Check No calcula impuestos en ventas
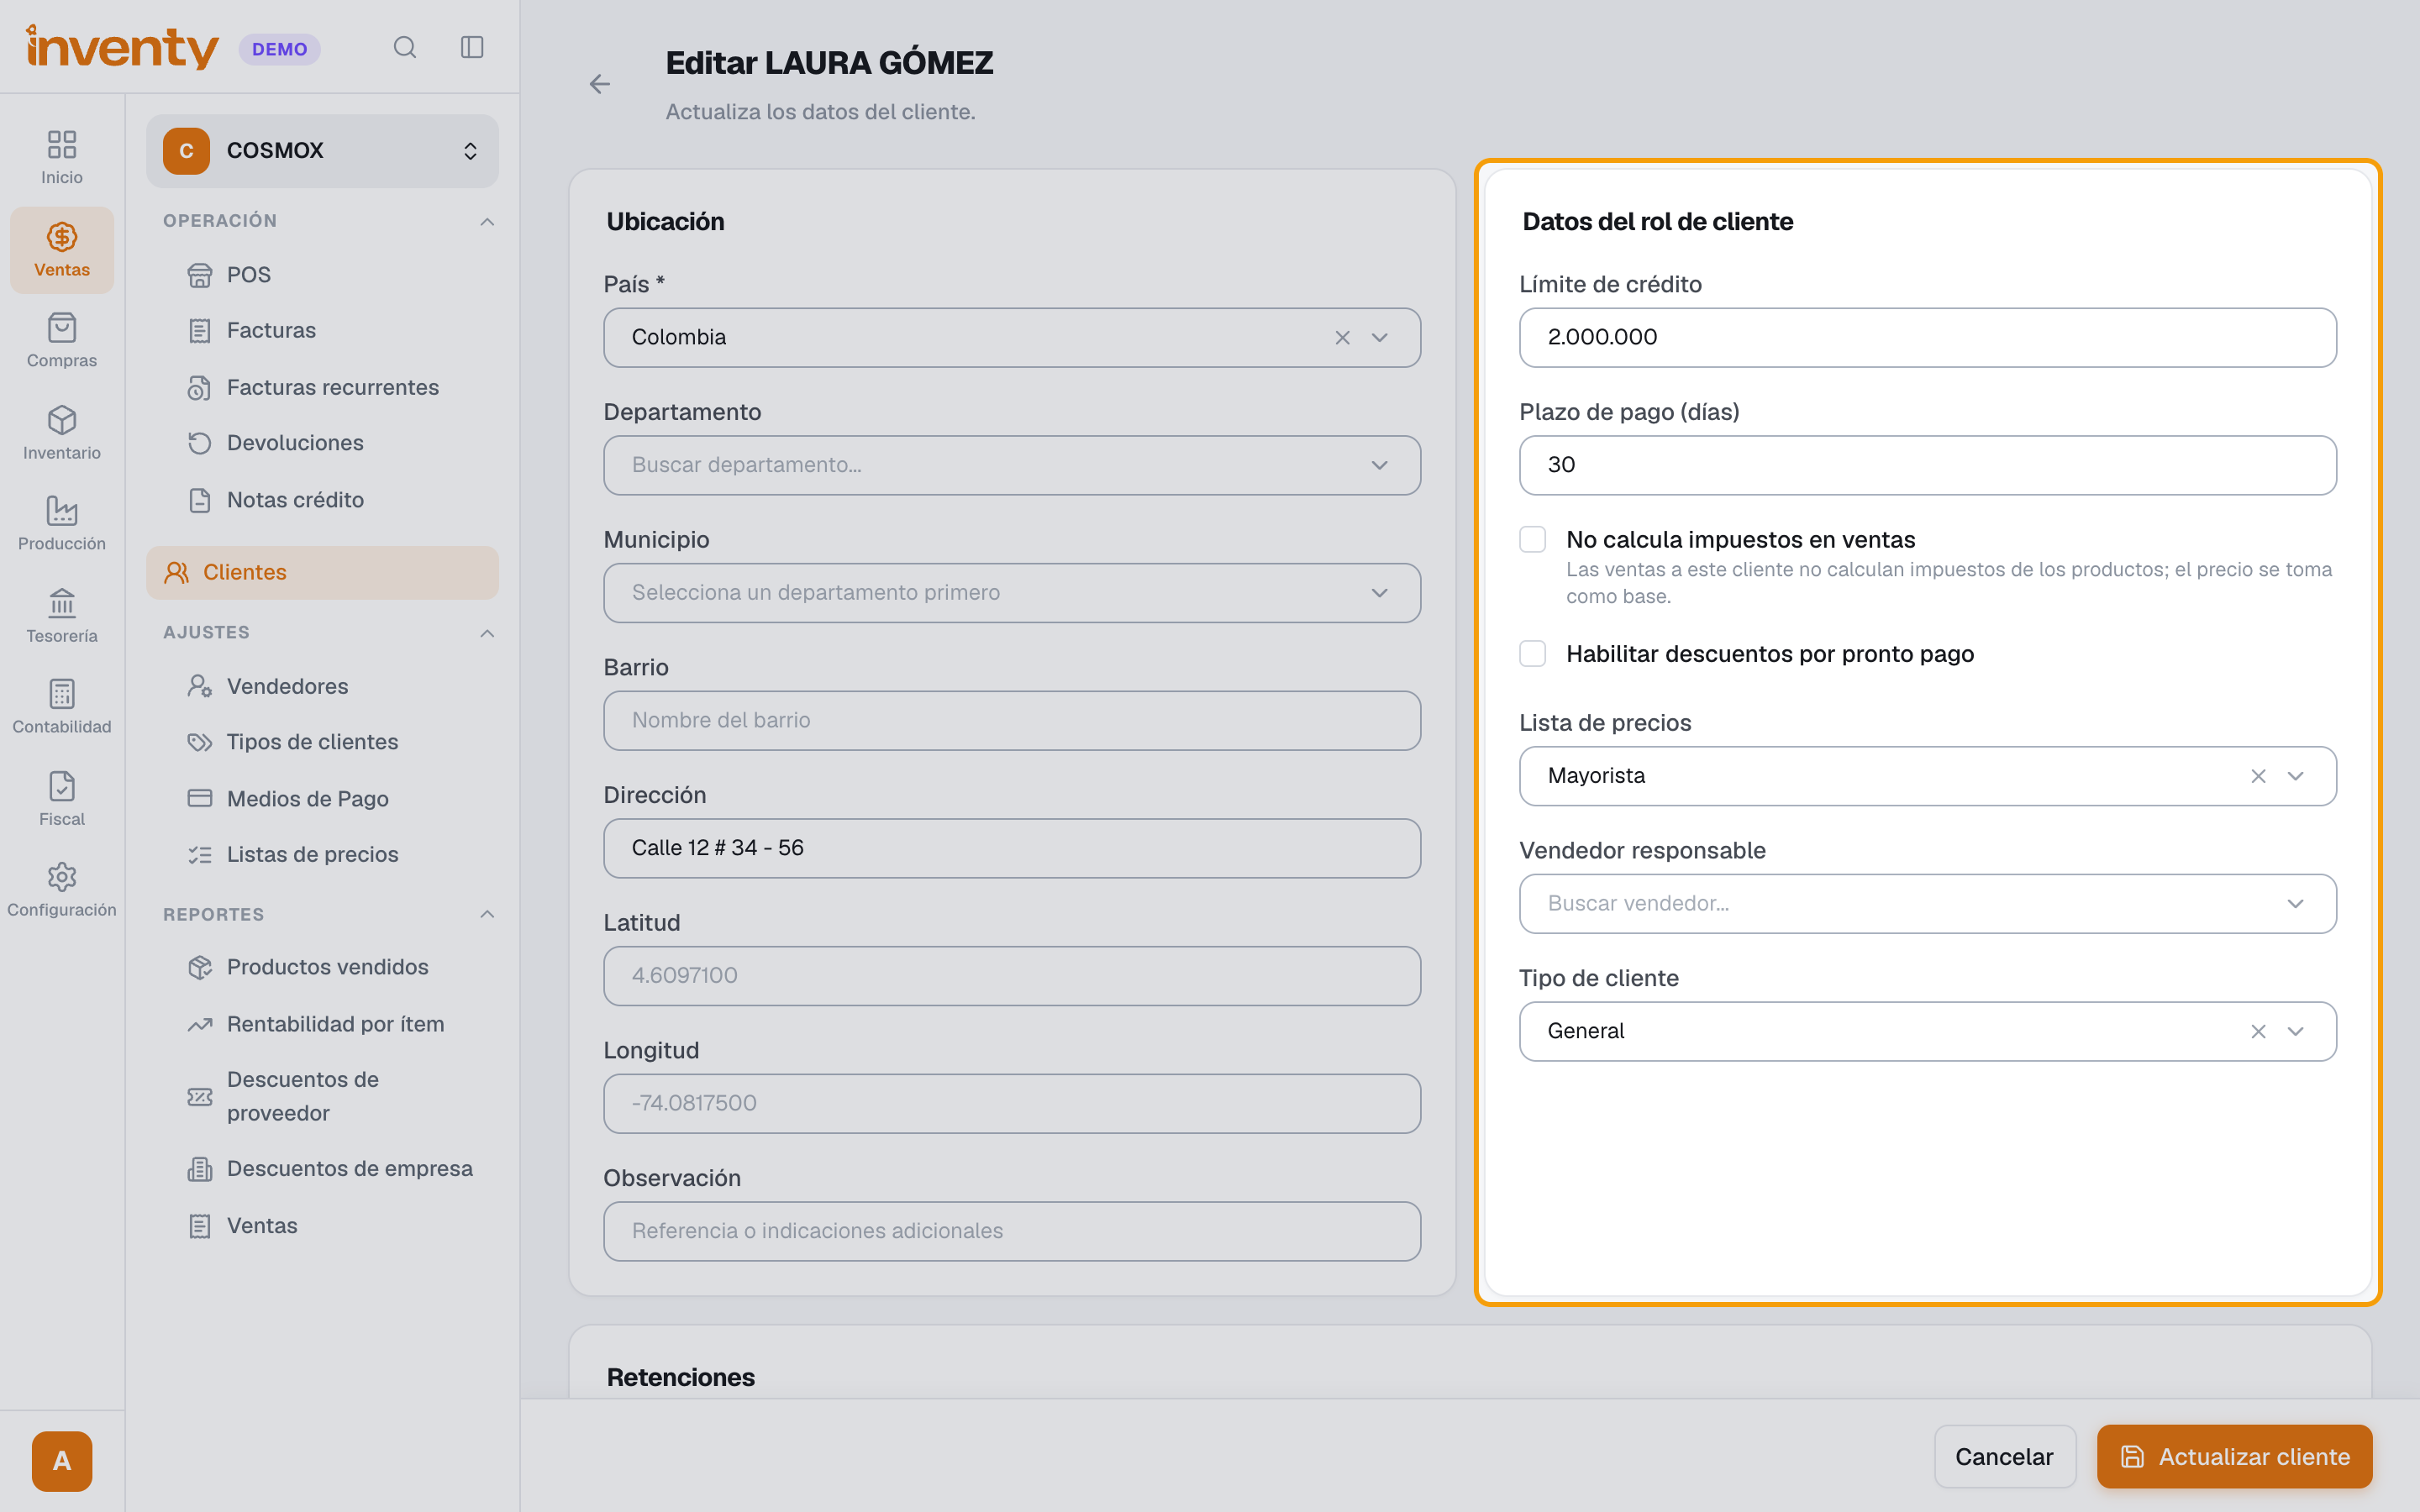 (1533, 540)
